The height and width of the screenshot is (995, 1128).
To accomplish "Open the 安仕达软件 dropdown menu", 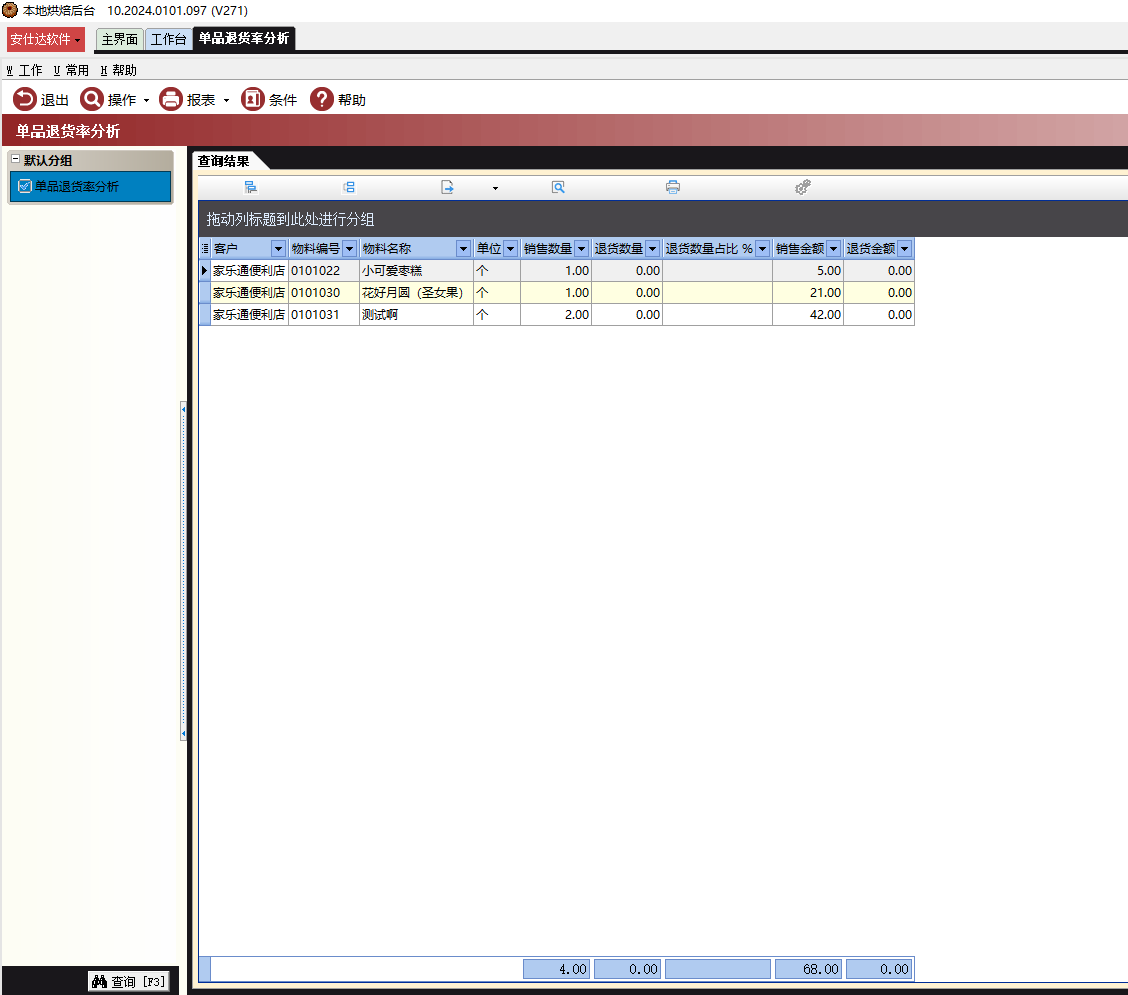I will point(46,40).
